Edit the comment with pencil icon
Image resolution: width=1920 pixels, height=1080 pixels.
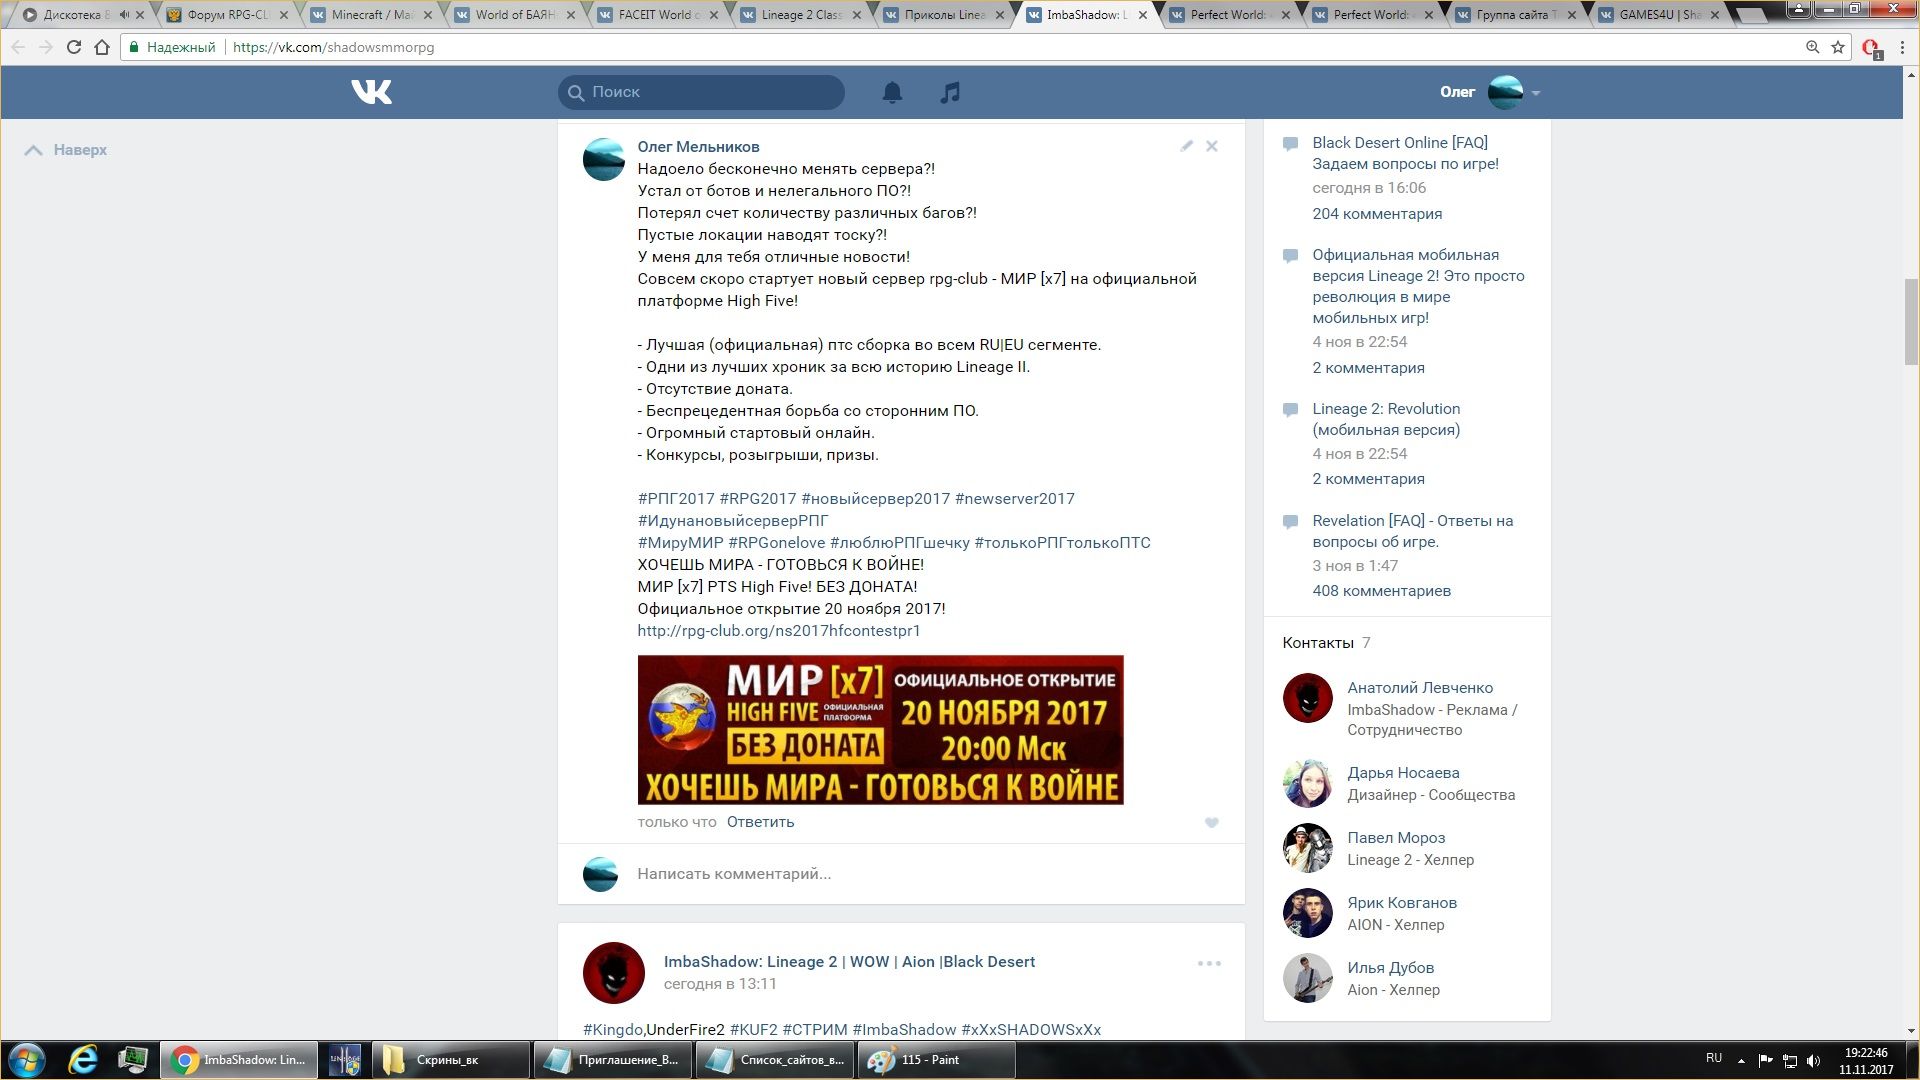(1186, 146)
